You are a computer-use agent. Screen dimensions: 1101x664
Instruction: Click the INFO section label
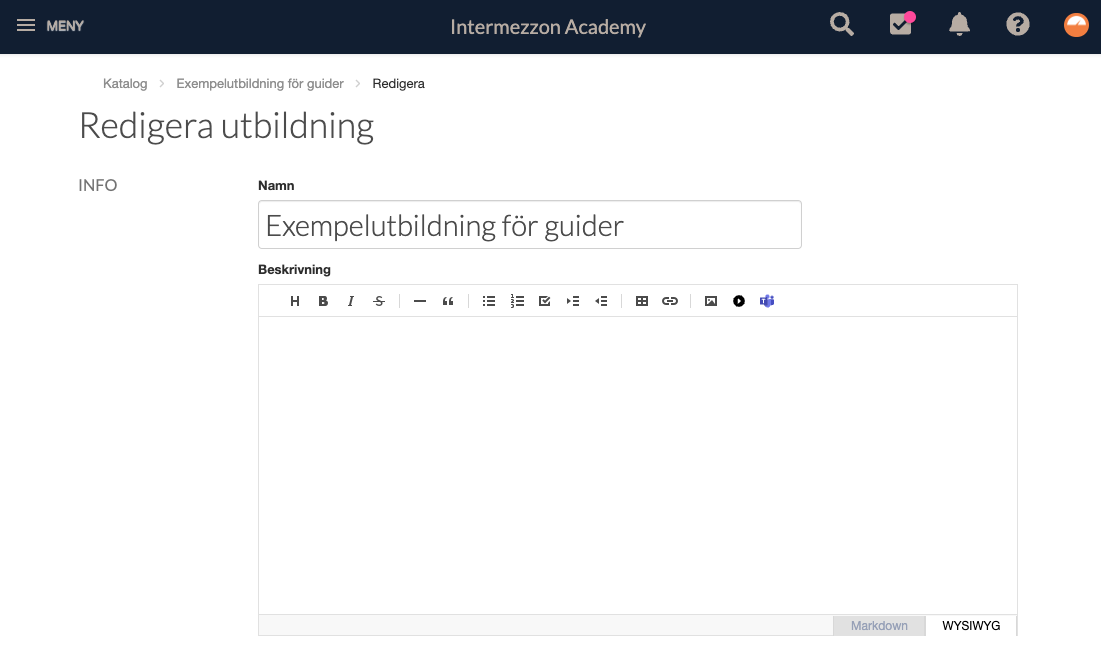click(98, 185)
